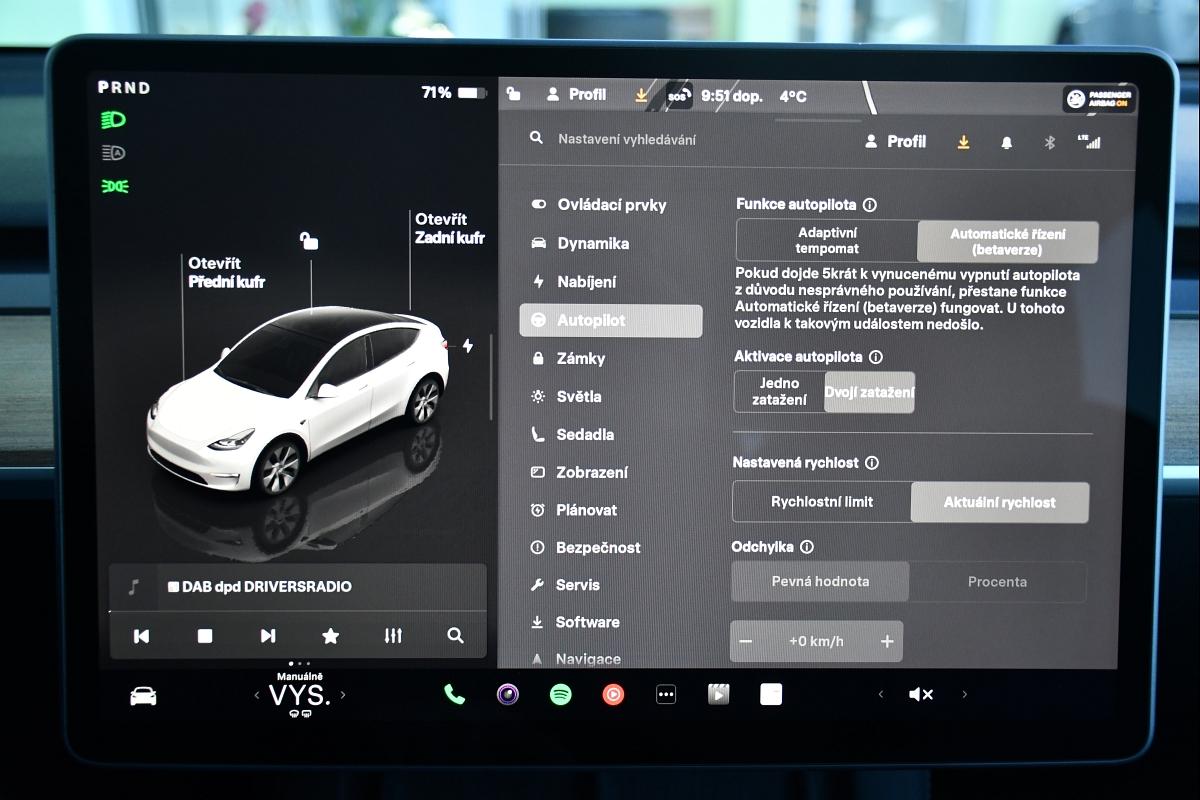
Task: Open the more apps ellipsis icon
Action: 666,695
